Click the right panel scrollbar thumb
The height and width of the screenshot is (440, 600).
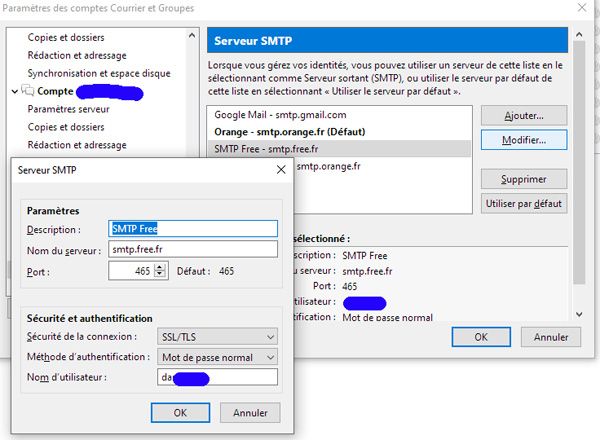pyautogui.click(x=579, y=162)
